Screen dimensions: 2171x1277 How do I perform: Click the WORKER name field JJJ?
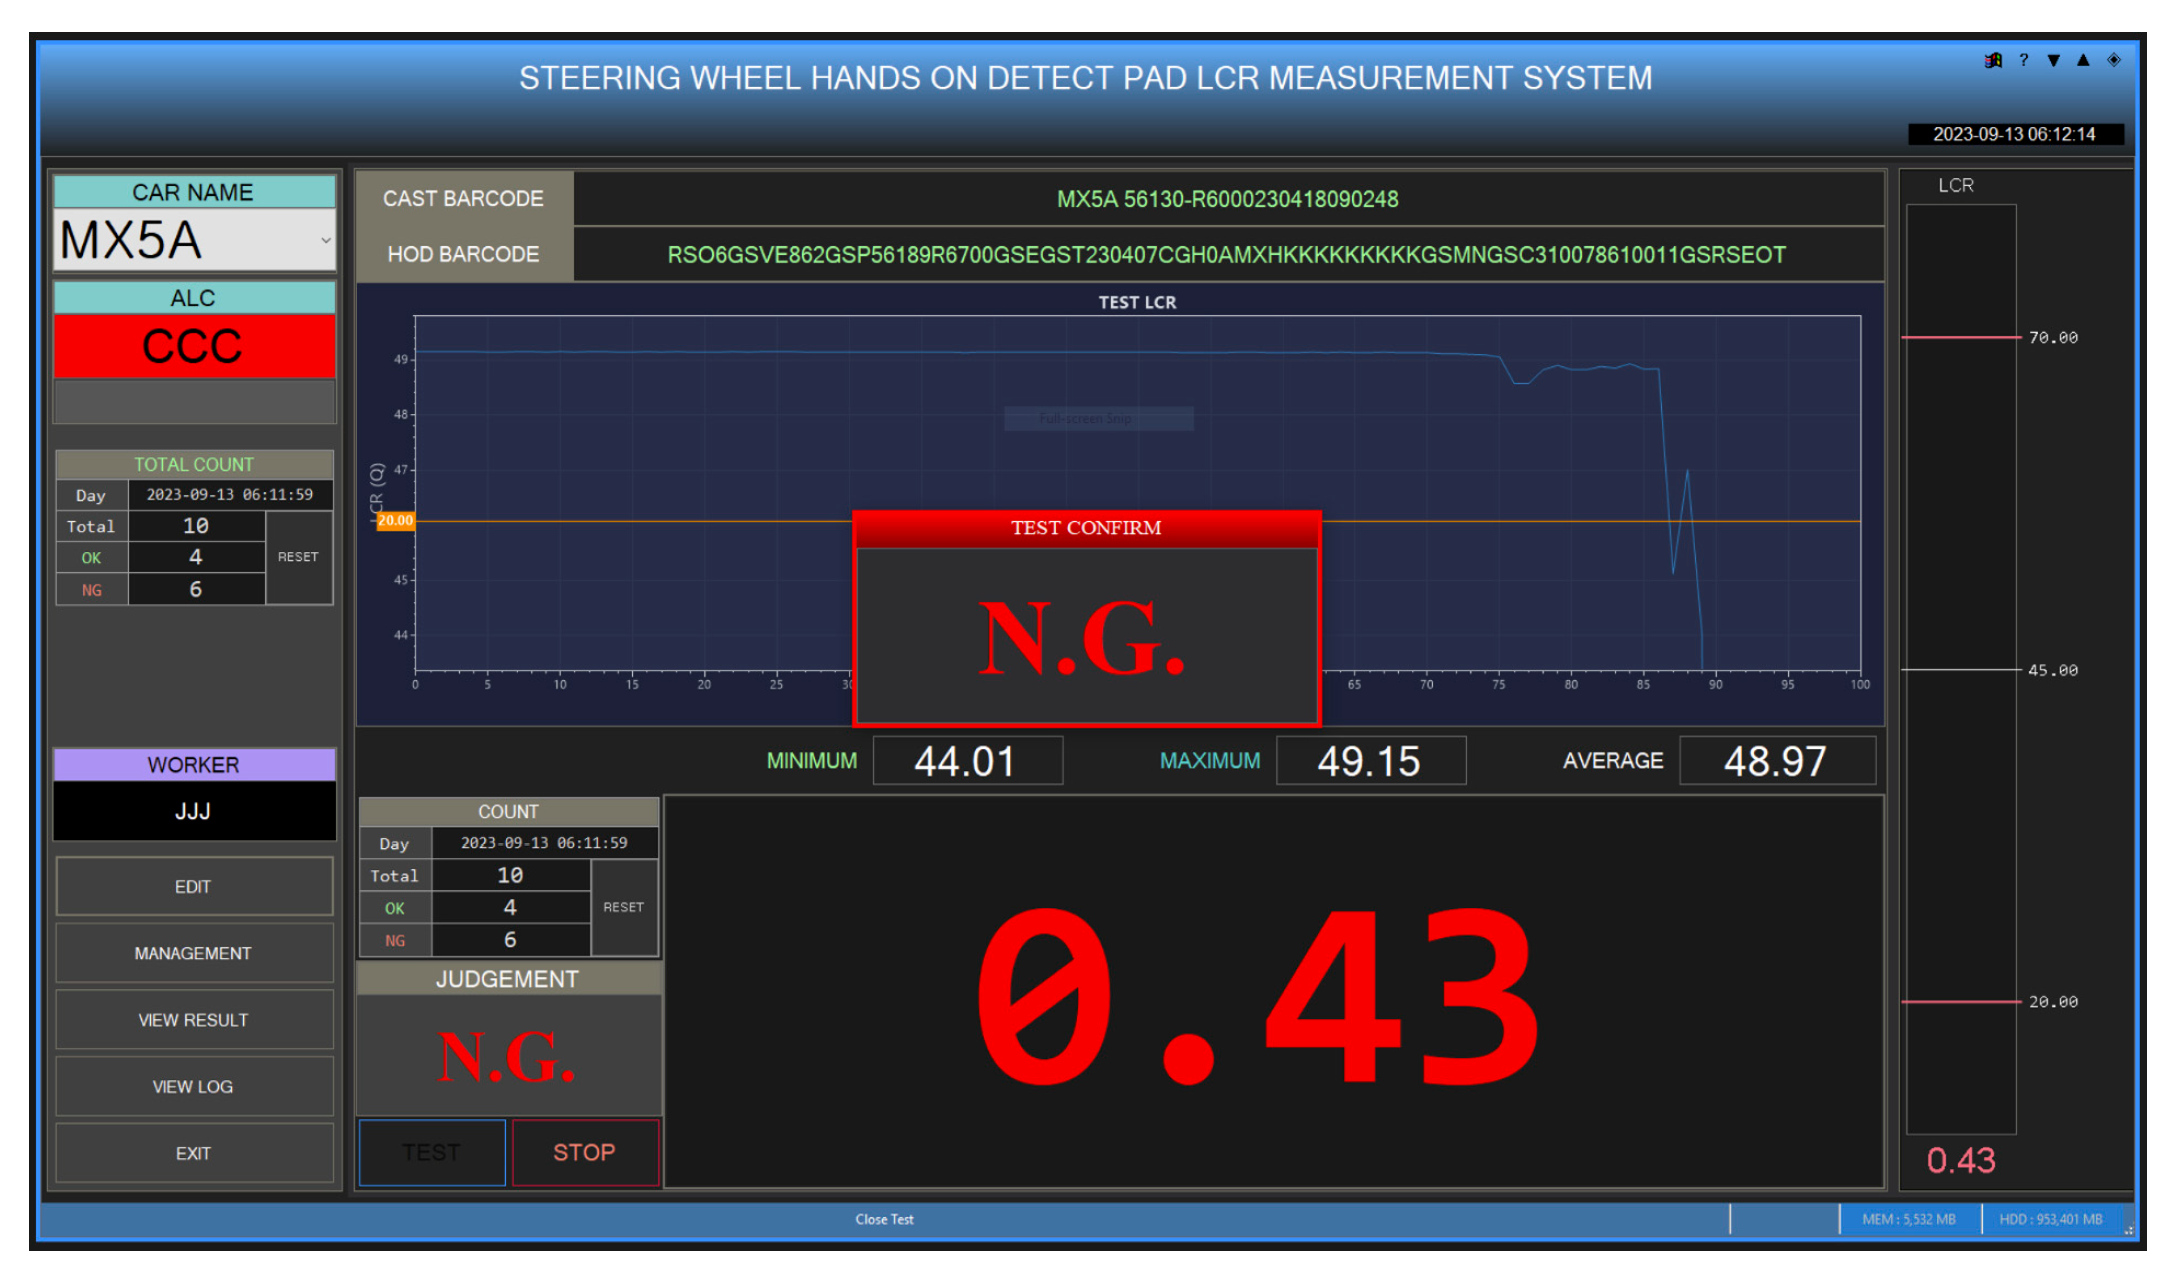(x=194, y=811)
